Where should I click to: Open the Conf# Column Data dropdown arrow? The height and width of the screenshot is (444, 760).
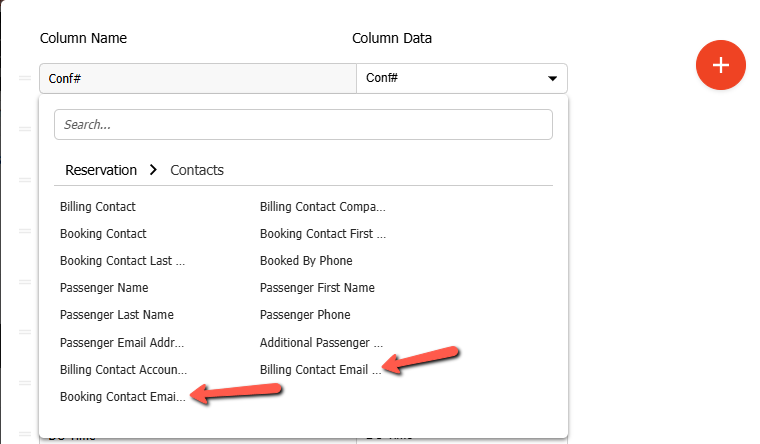pyautogui.click(x=552, y=78)
